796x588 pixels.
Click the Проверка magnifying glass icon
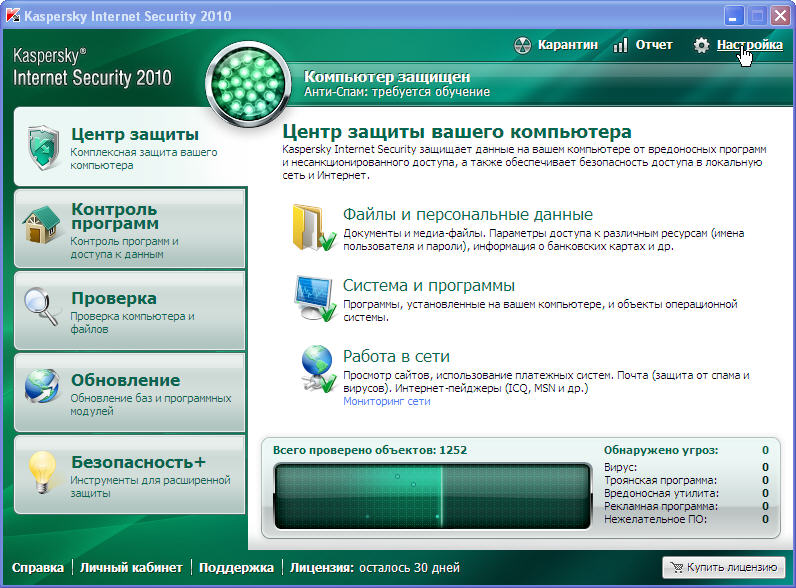tap(41, 306)
